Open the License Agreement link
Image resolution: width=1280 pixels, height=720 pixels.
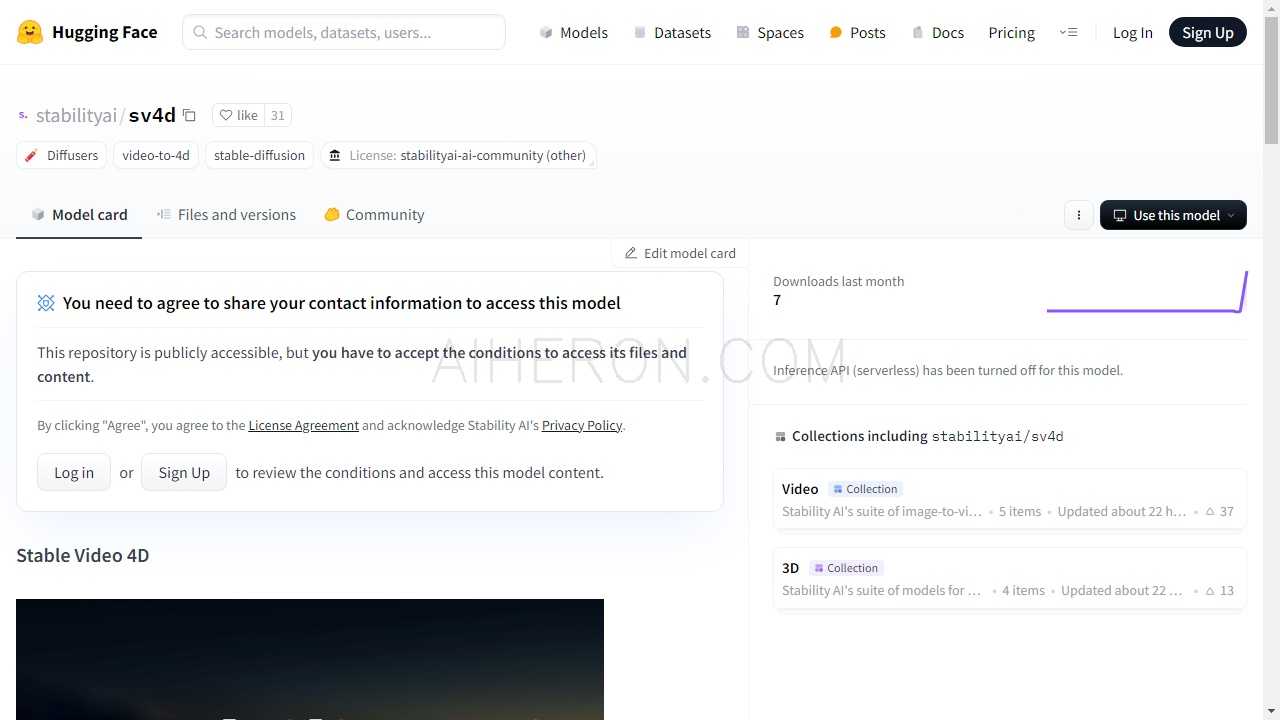pyautogui.click(x=303, y=425)
